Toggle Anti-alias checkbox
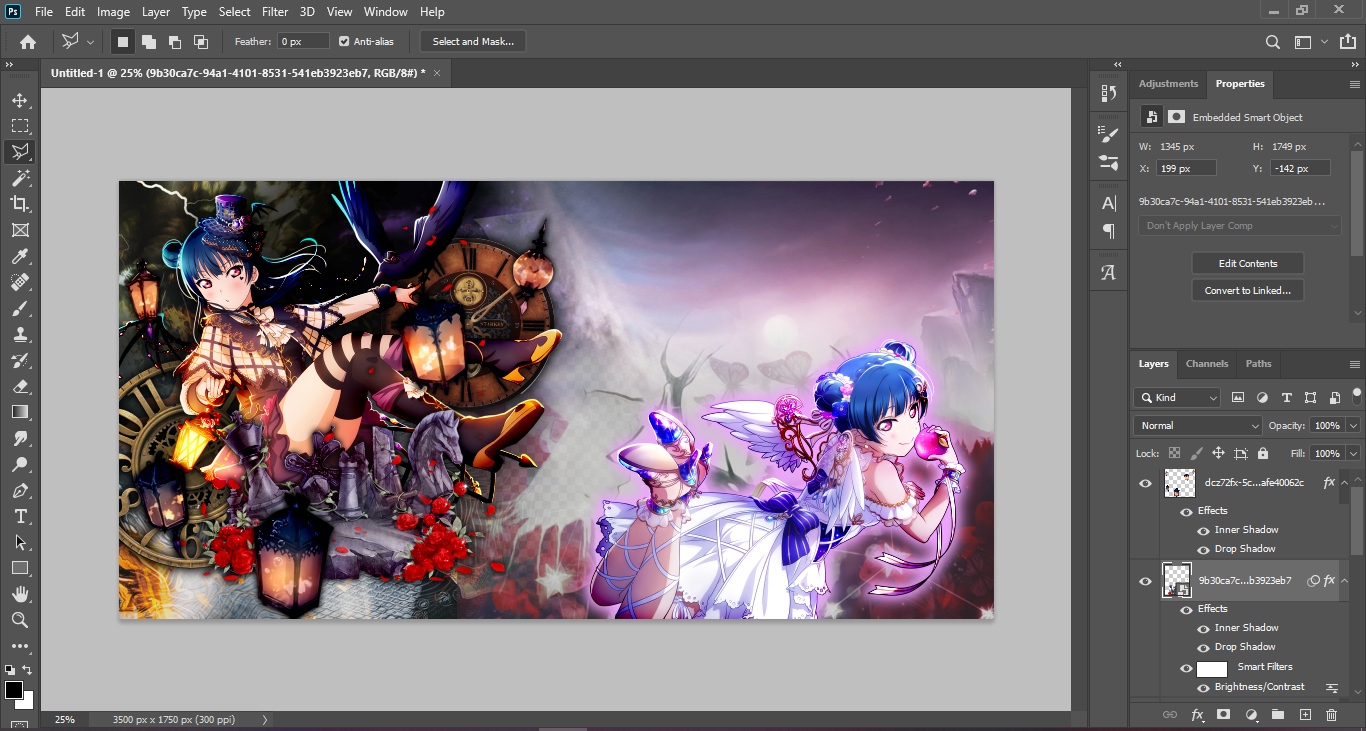The width and height of the screenshot is (1366, 731). [344, 41]
